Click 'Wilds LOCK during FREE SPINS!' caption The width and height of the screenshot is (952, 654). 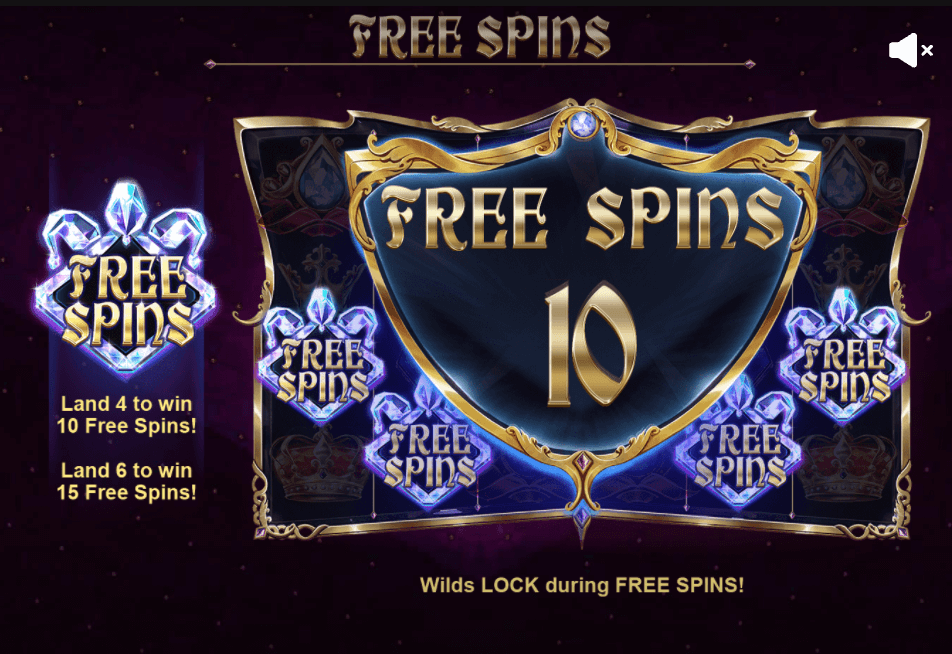click(x=582, y=585)
